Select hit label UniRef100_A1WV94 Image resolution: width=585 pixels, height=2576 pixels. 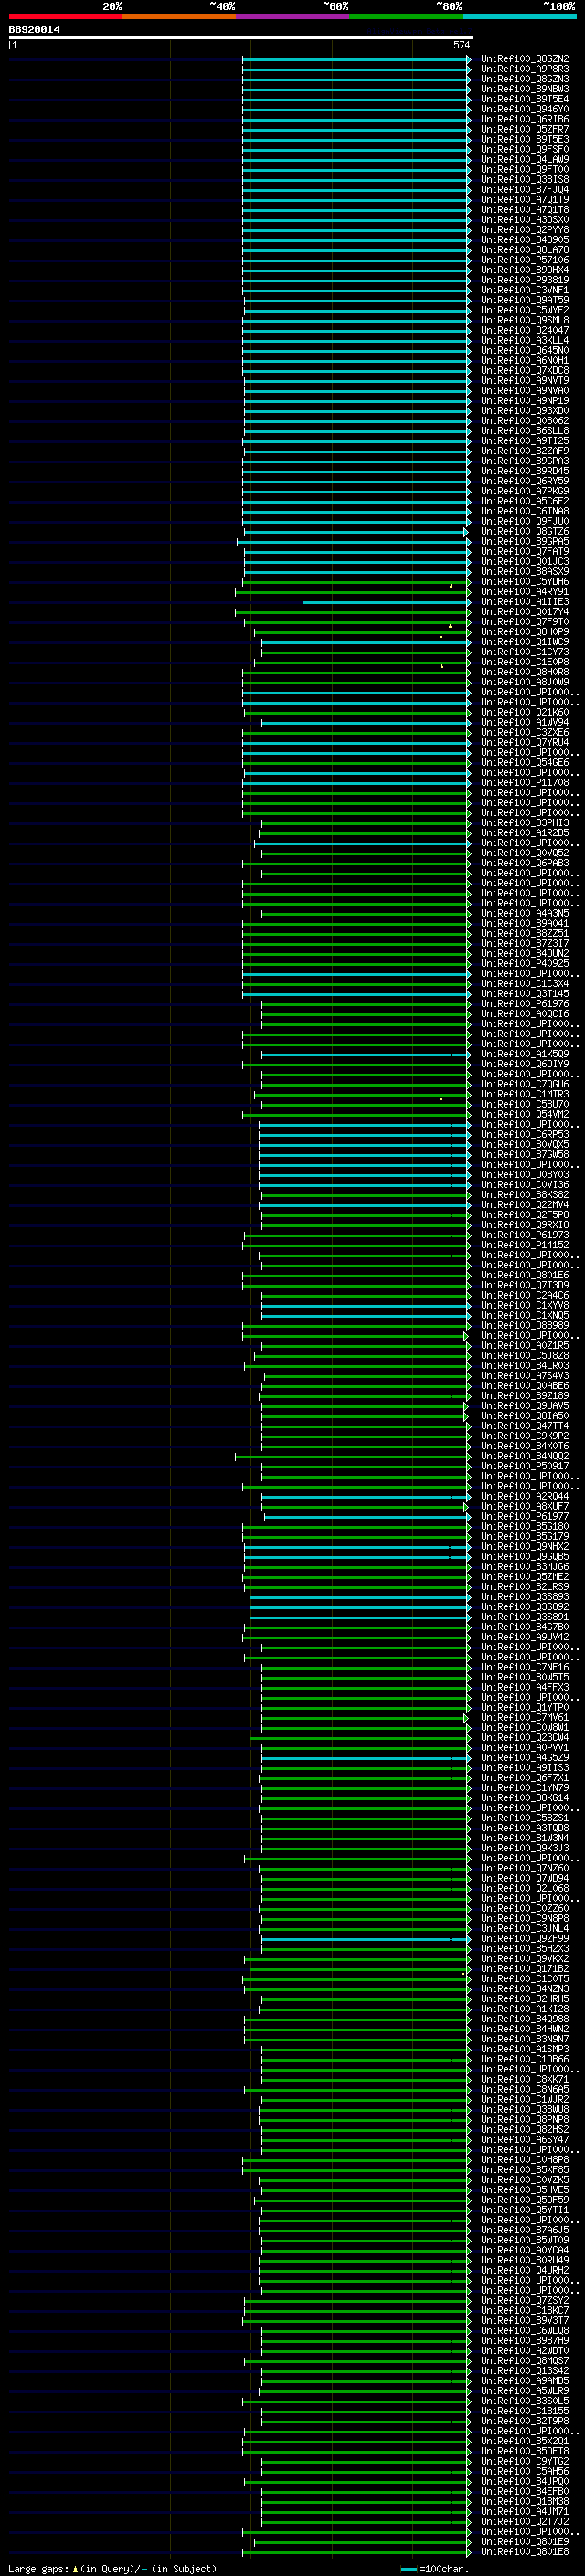click(x=524, y=722)
